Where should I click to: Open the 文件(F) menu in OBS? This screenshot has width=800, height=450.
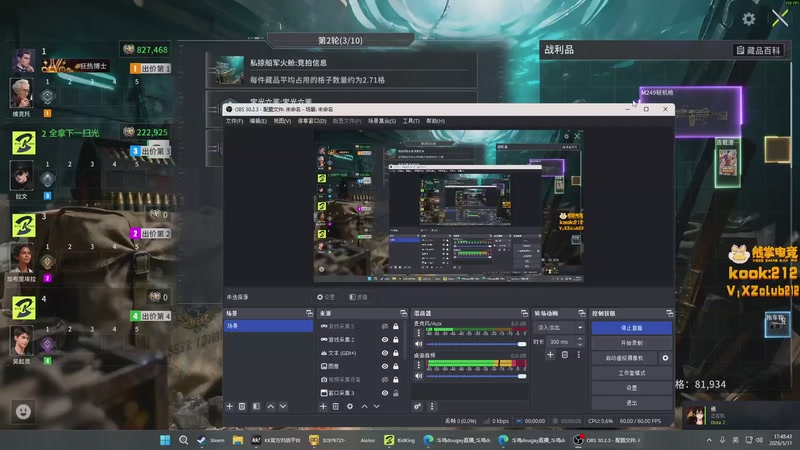(234, 121)
